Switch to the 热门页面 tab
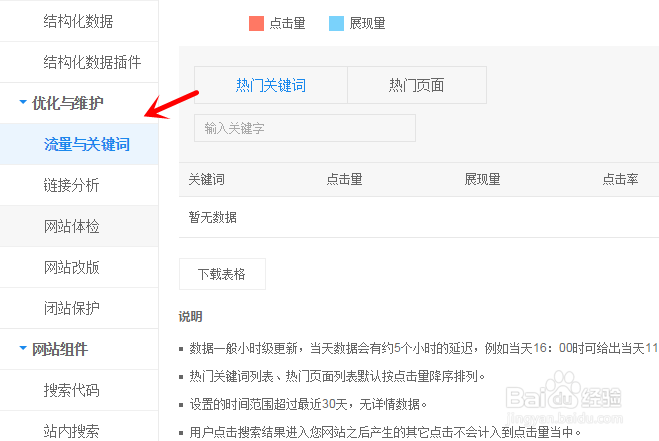659x441 pixels. tap(417, 85)
